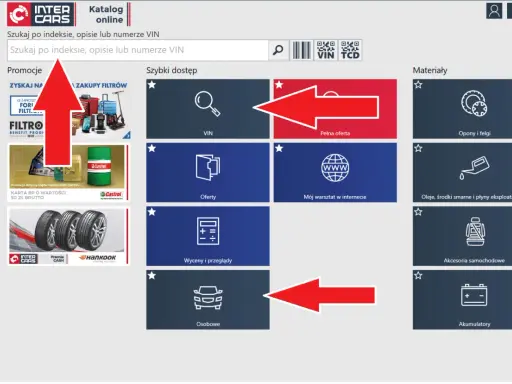
Task: Toggle favorite star on Akcesoria samochodowe
Action: tap(418, 212)
